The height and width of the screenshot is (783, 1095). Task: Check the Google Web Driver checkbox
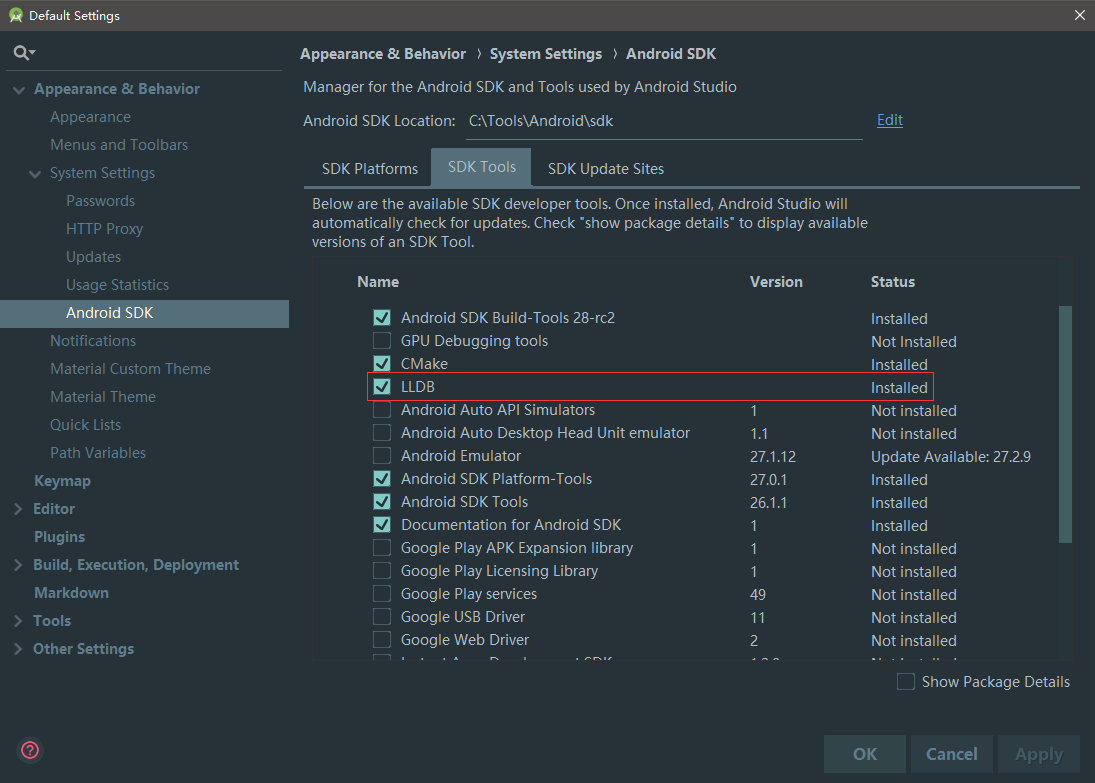coord(382,640)
